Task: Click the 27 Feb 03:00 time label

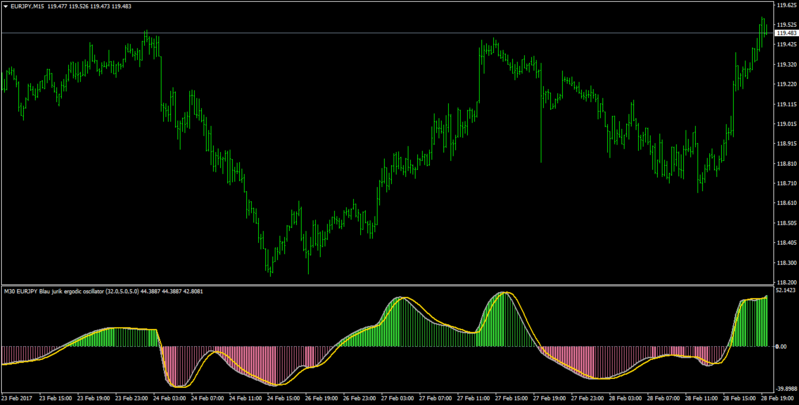Action: tap(398, 398)
